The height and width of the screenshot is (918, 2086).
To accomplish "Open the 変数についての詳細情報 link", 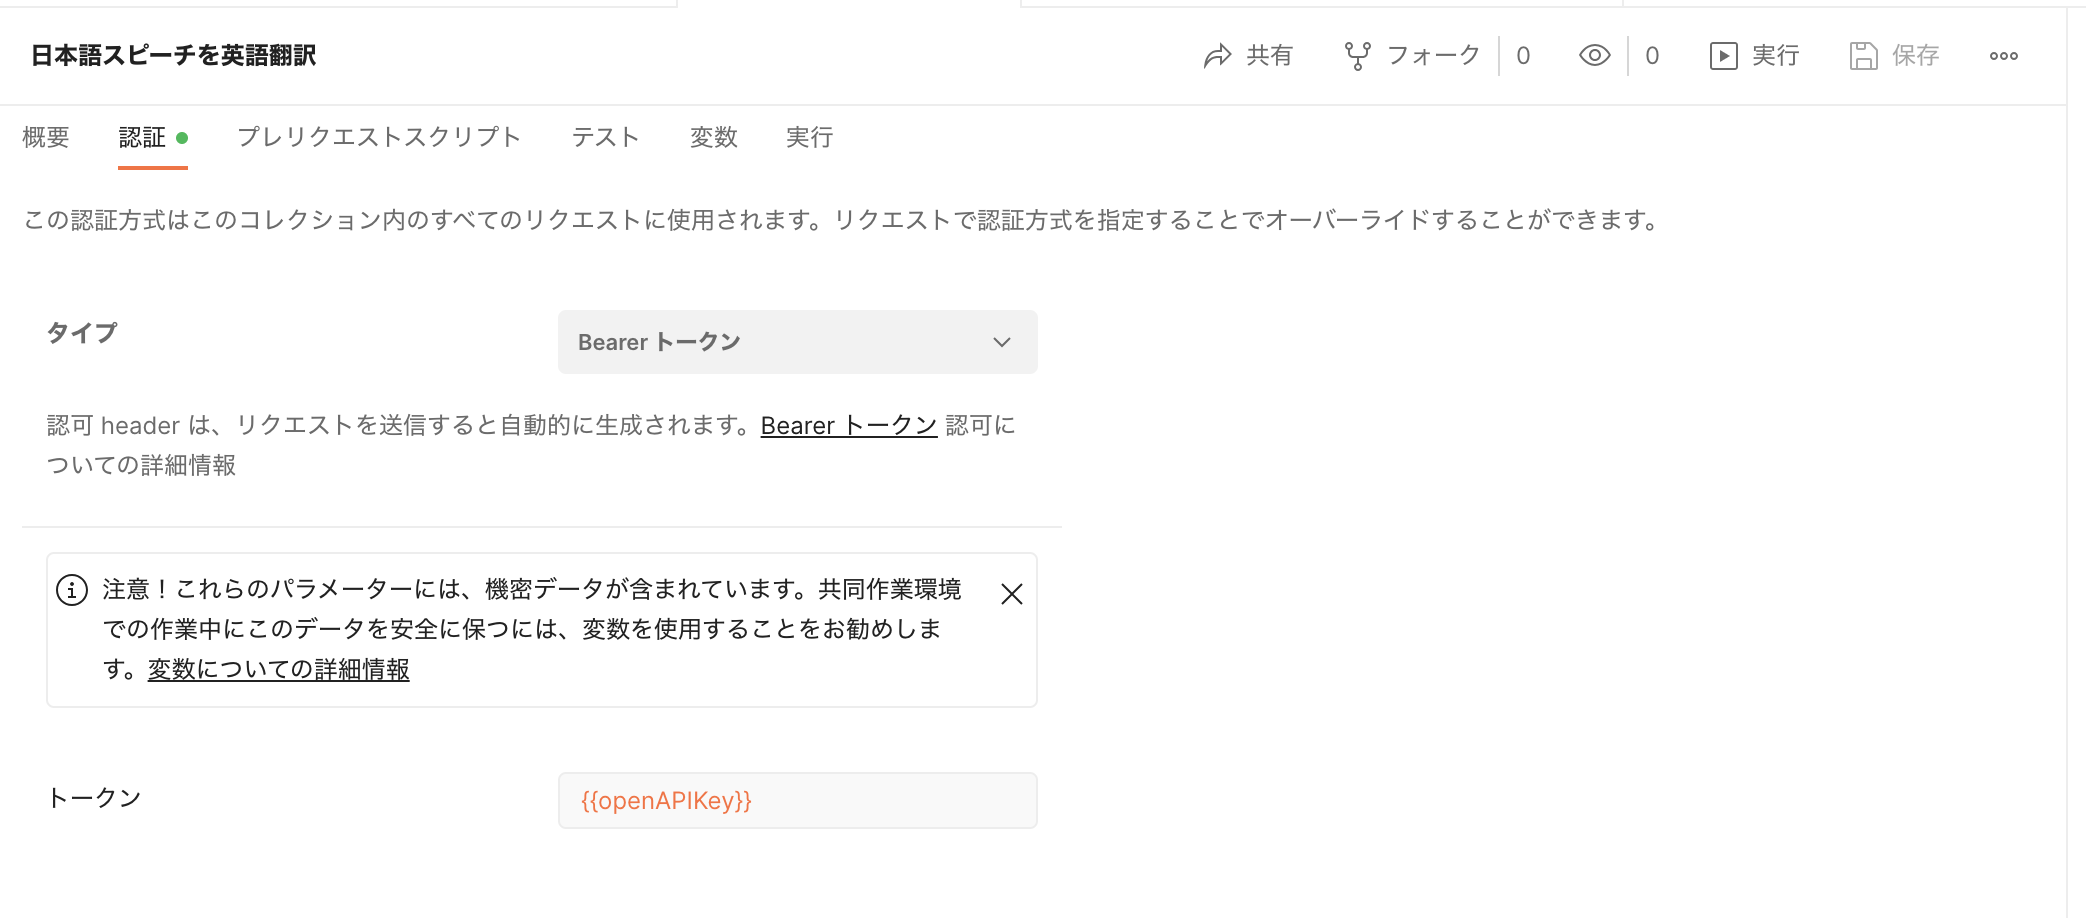I will pyautogui.click(x=278, y=671).
